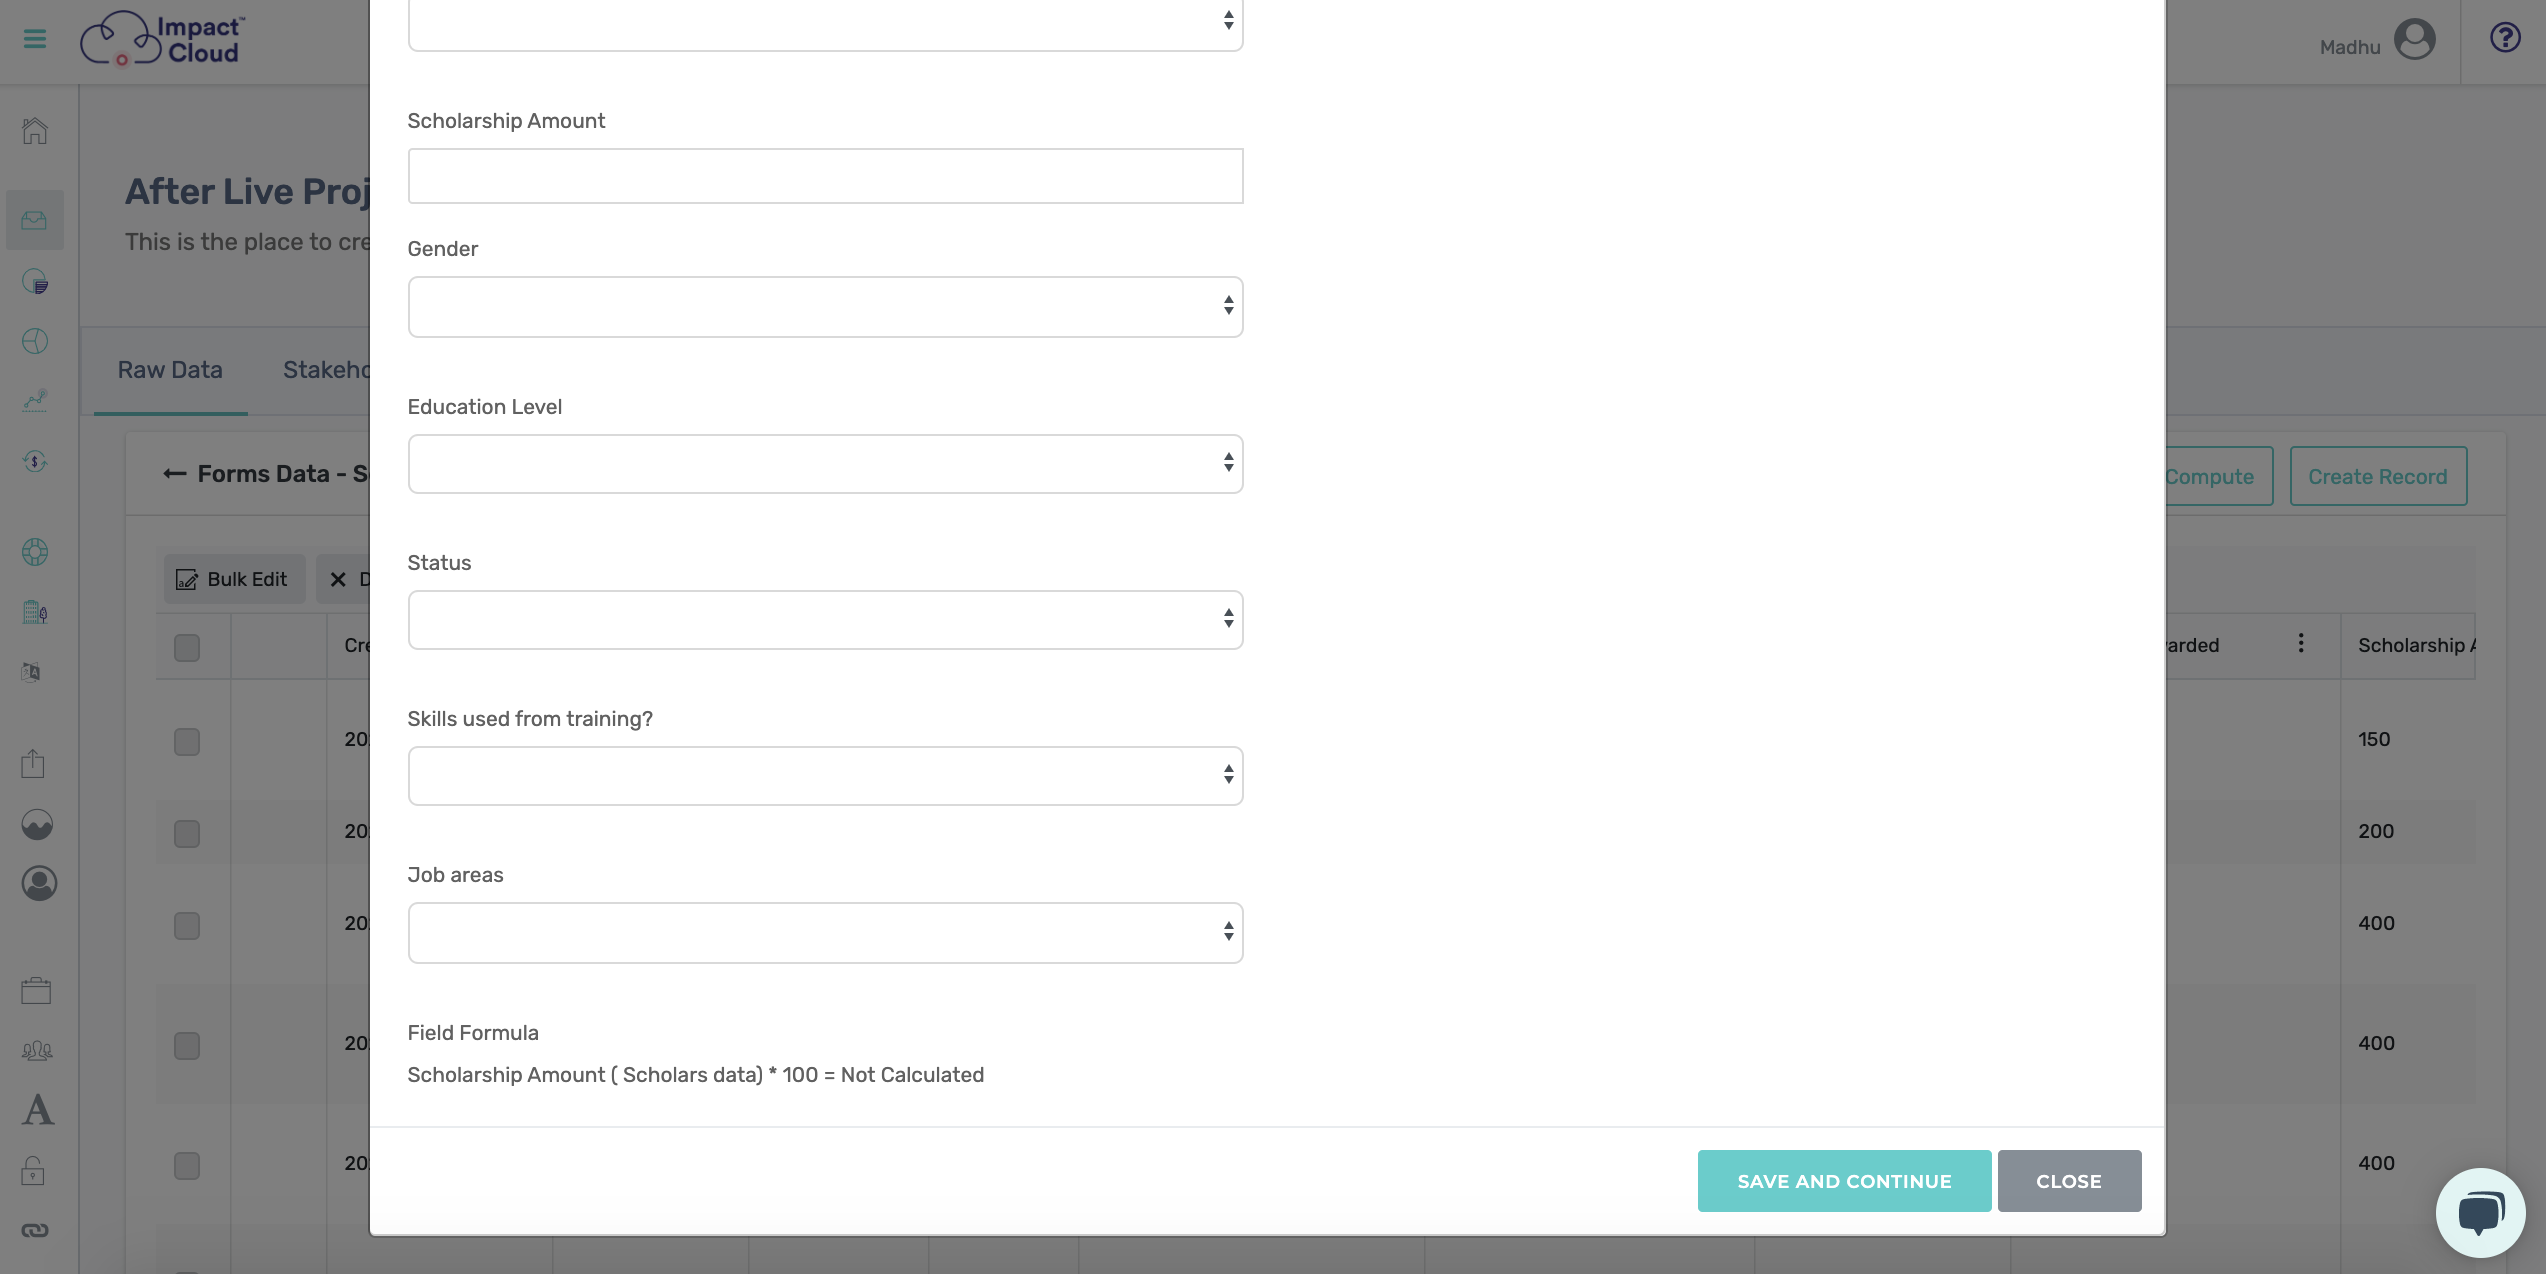Expand the Skills used from training dropdown
2546x1274 pixels.
(825, 776)
